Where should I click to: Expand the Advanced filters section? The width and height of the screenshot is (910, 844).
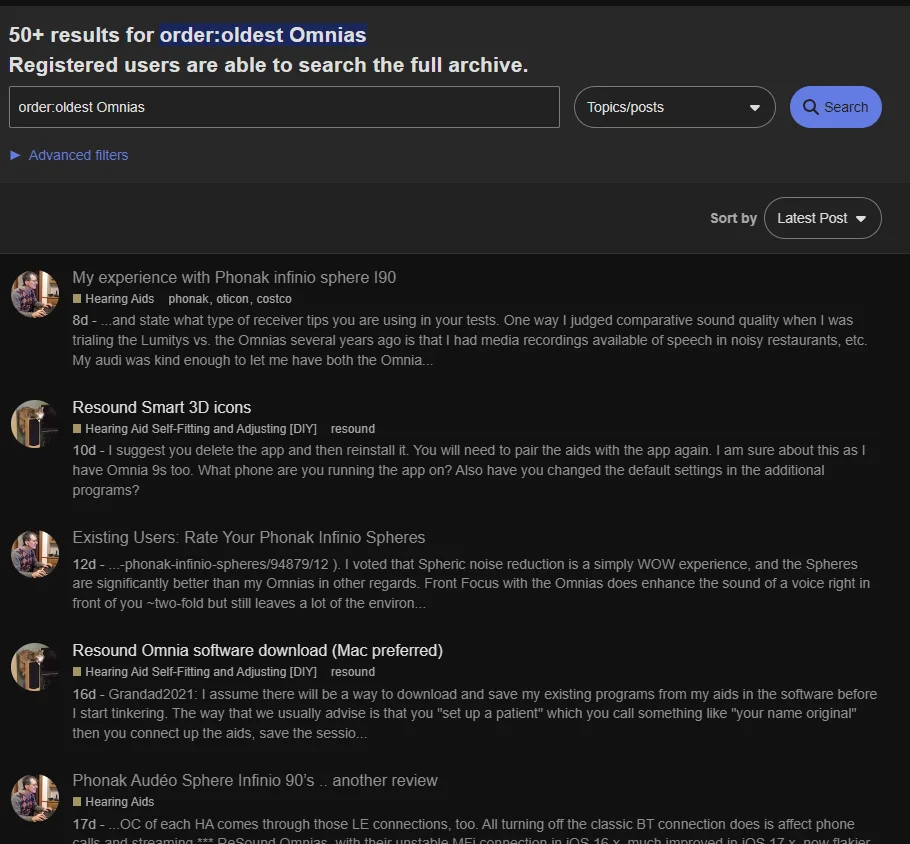pyautogui.click(x=69, y=155)
